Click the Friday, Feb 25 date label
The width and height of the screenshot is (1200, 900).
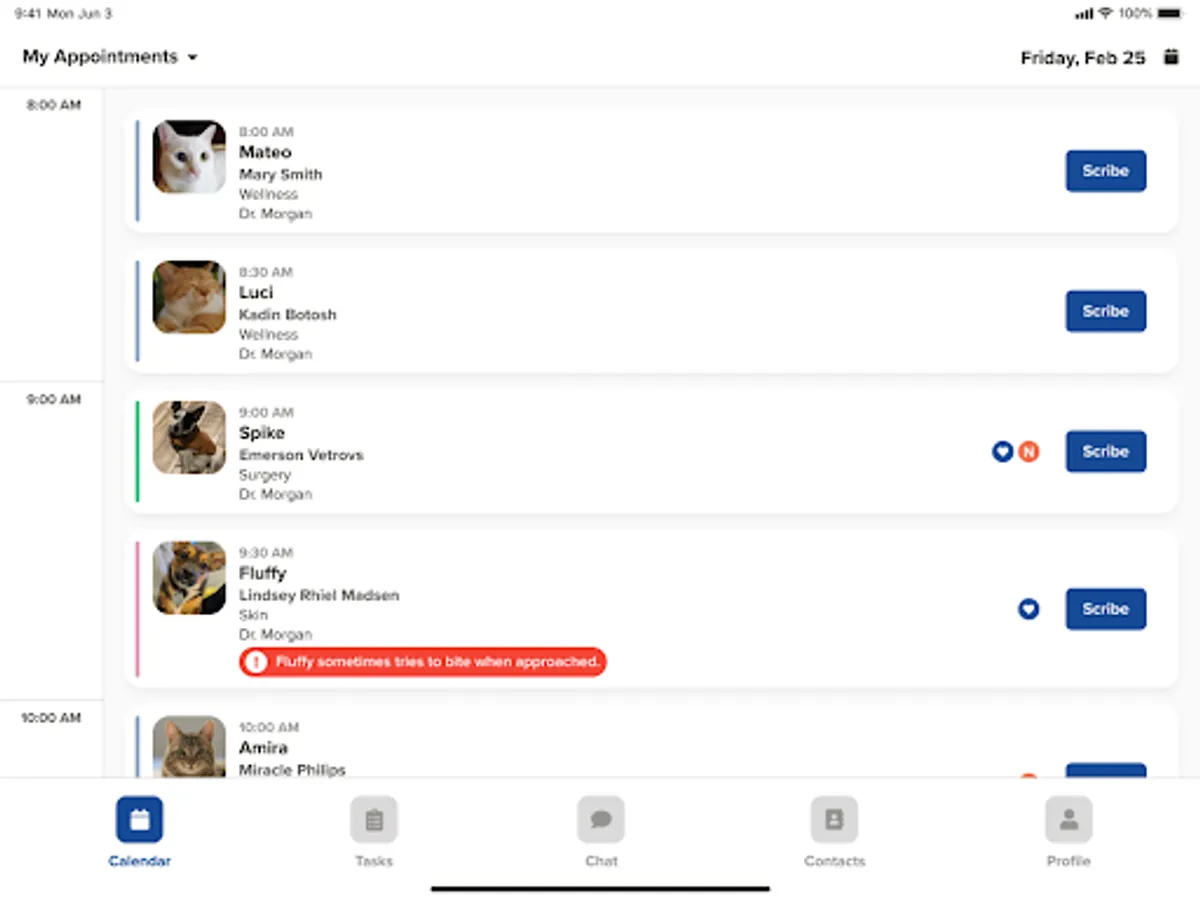click(1083, 58)
